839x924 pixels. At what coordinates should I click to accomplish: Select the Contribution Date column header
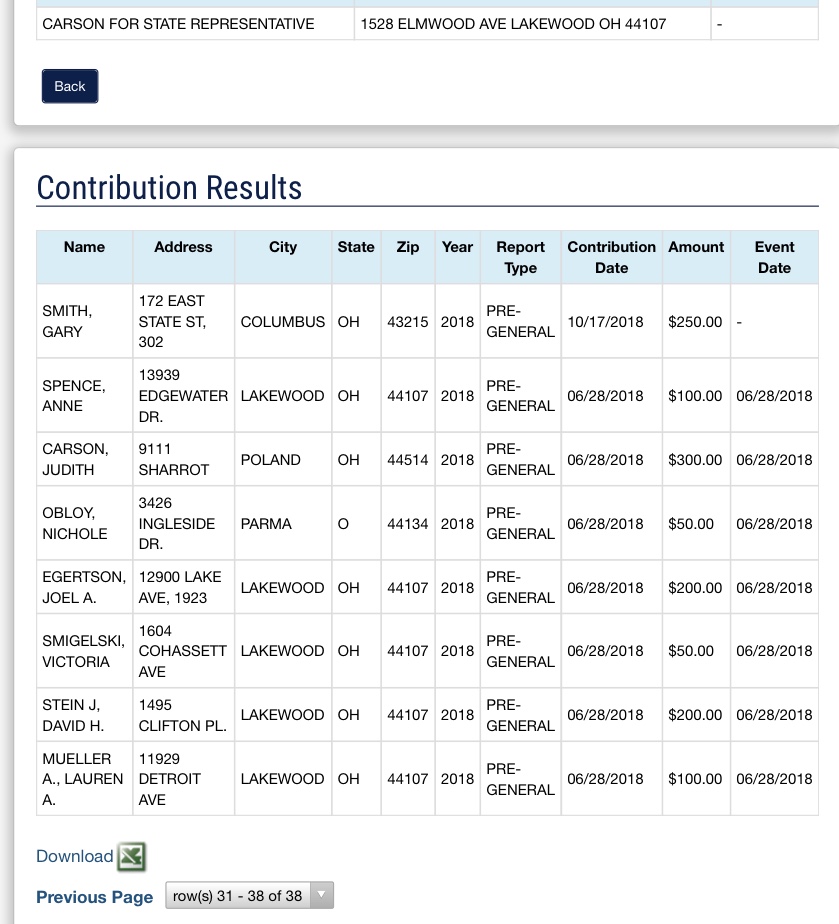611,257
